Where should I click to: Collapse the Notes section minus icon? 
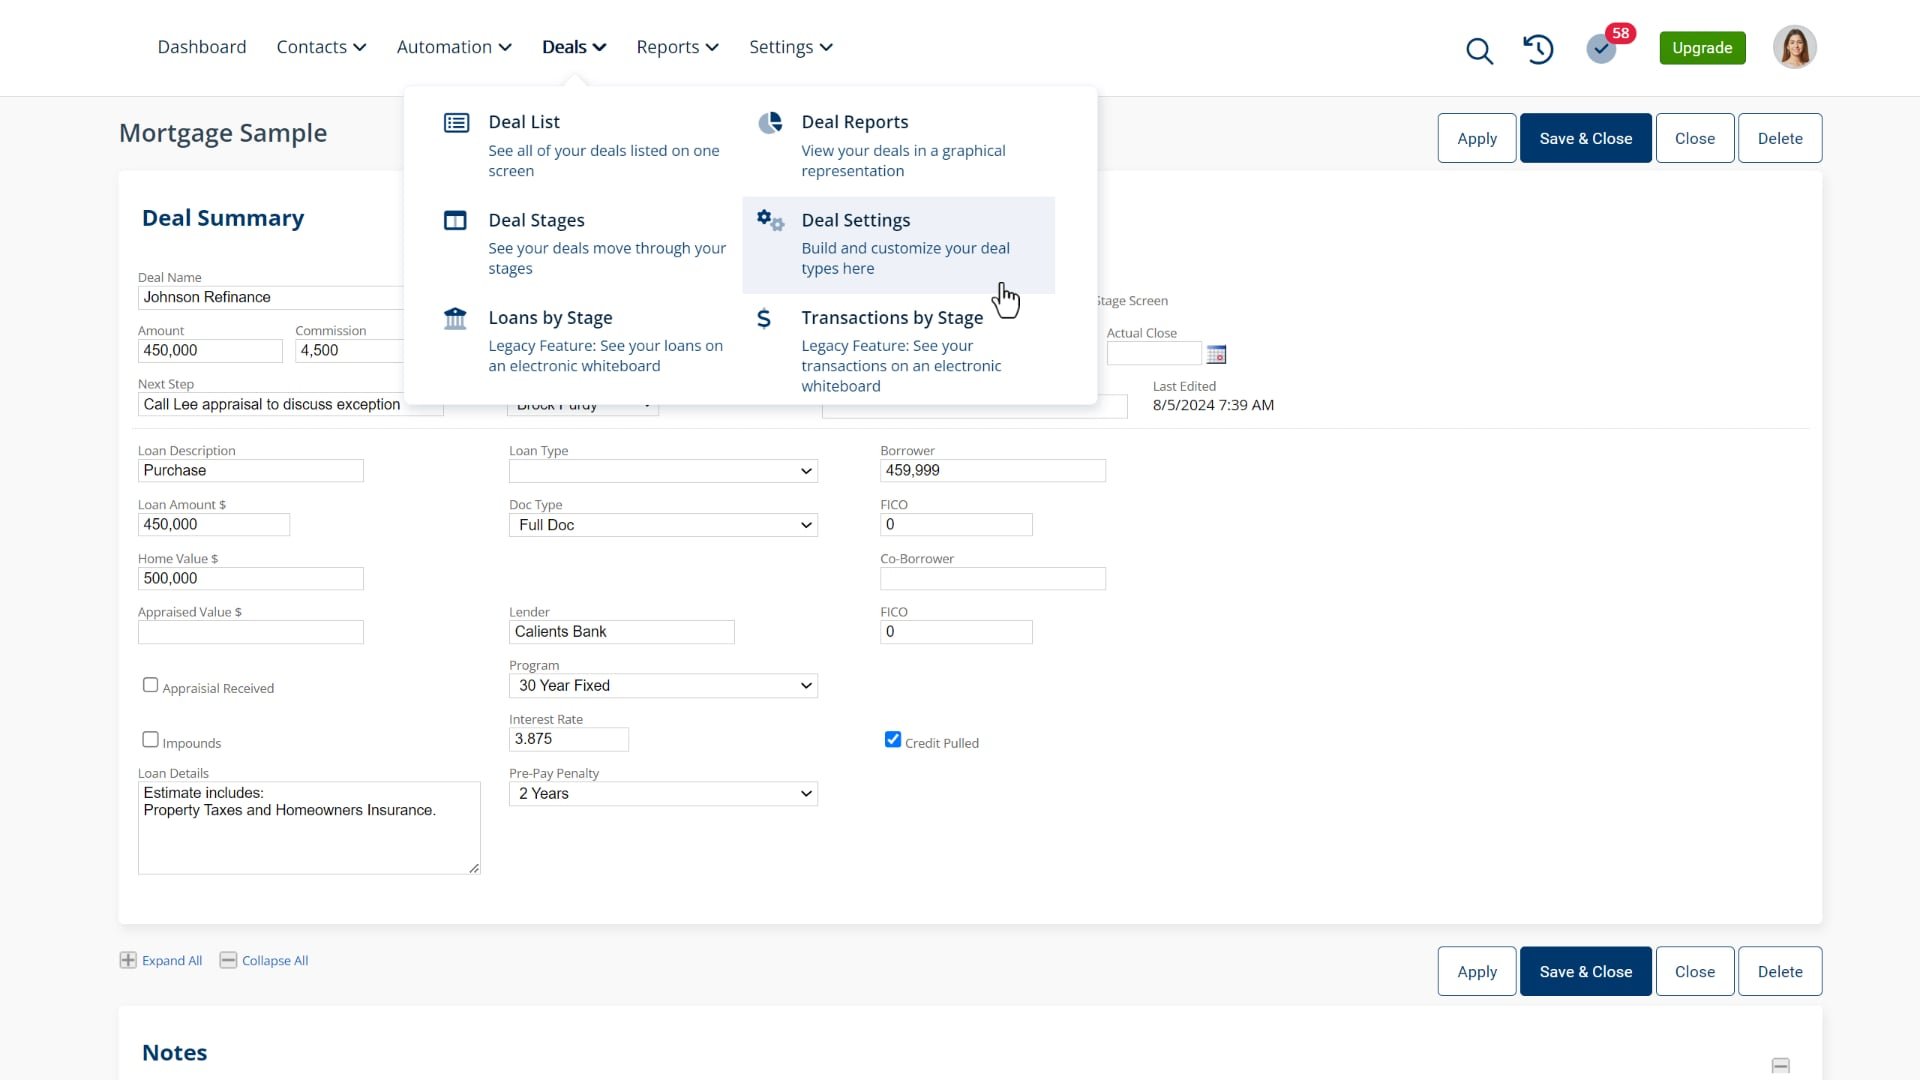click(x=1780, y=1065)
